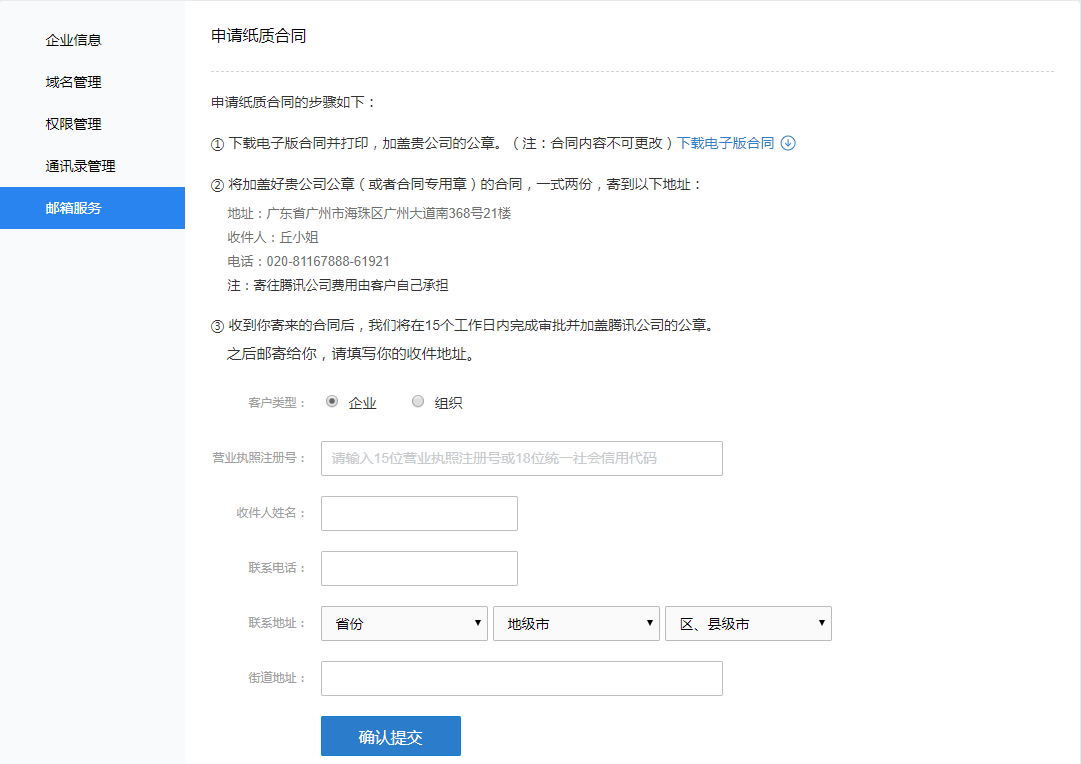
Task: Open 企业信息 in the sidebar
Action: (73, 40)
